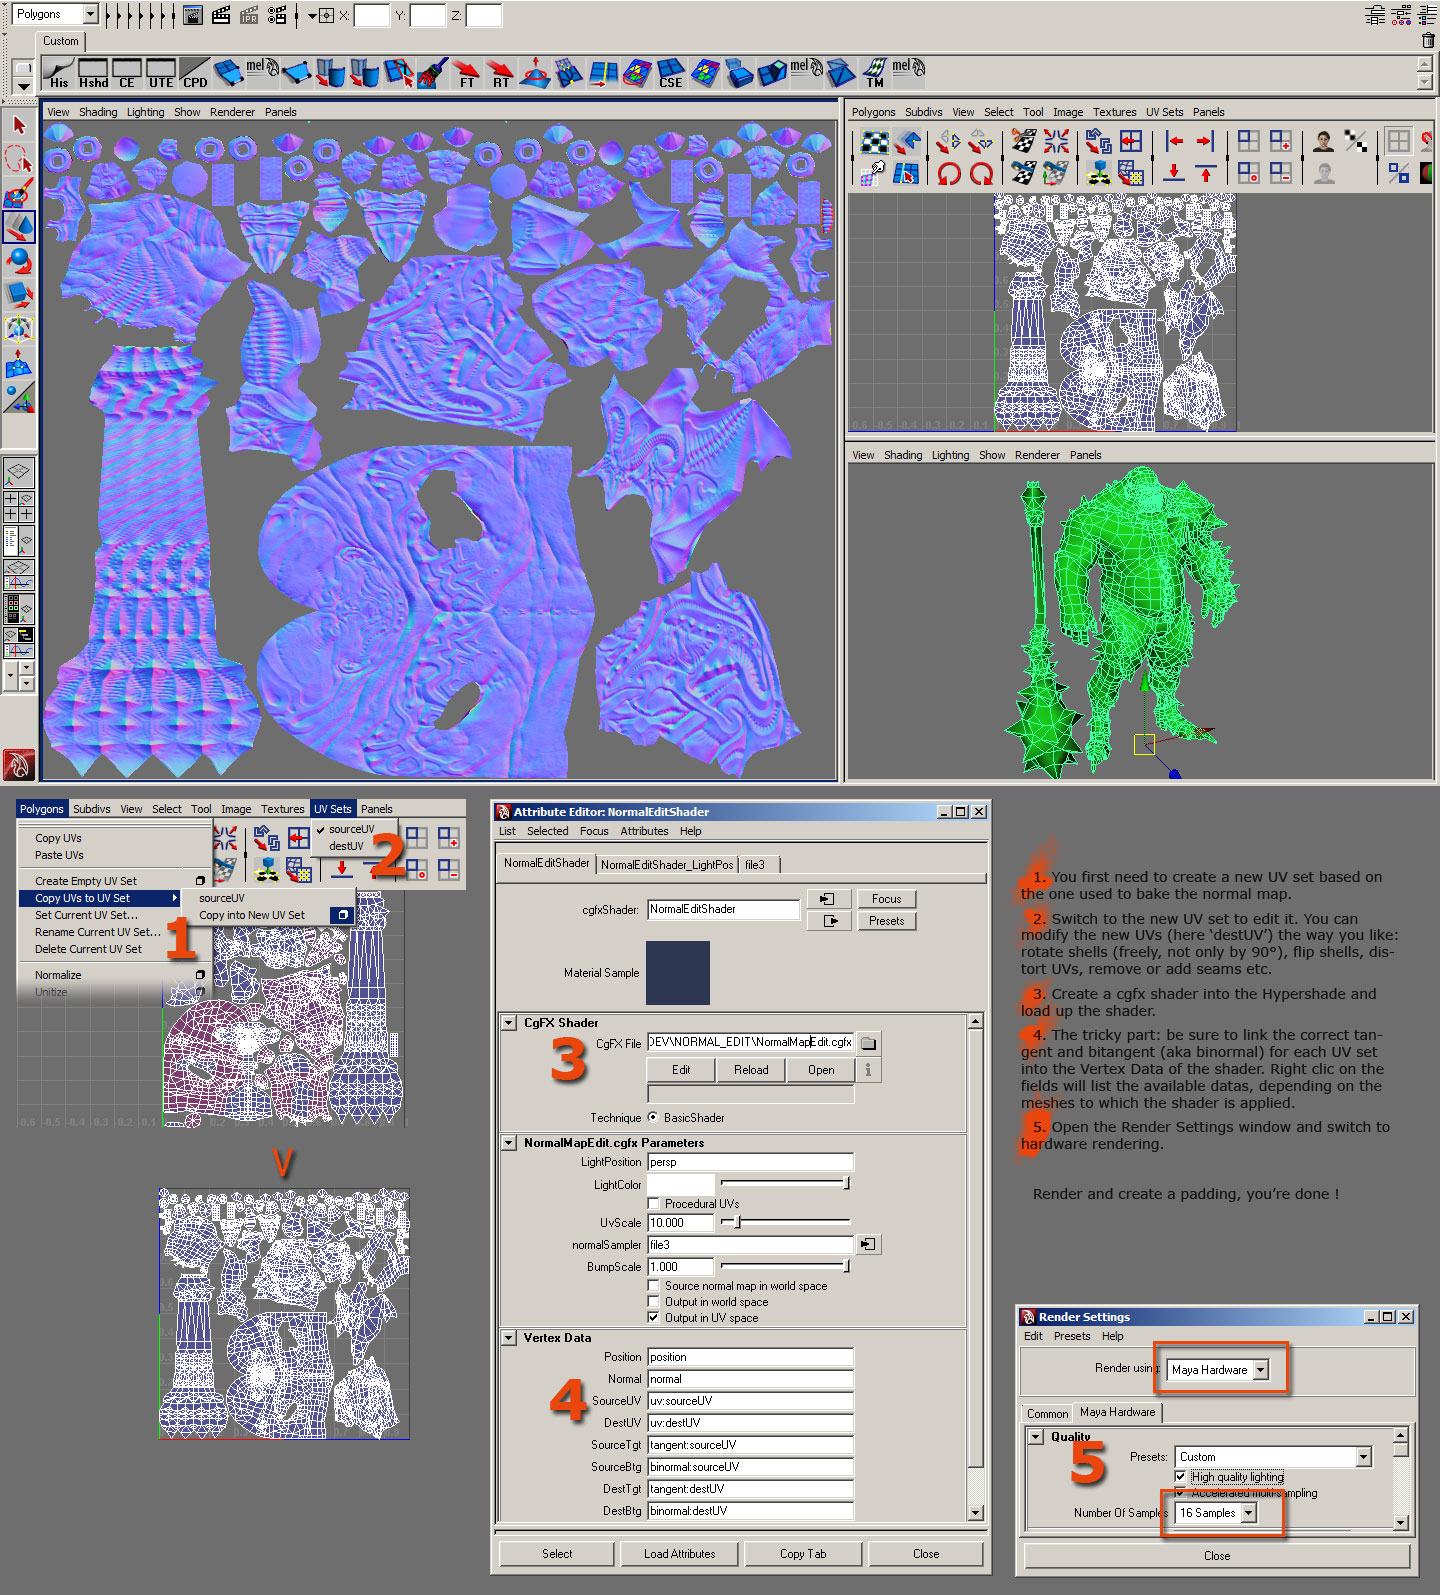Click the CE shelf icon
1440x1595 pixels.
[127, 73]
